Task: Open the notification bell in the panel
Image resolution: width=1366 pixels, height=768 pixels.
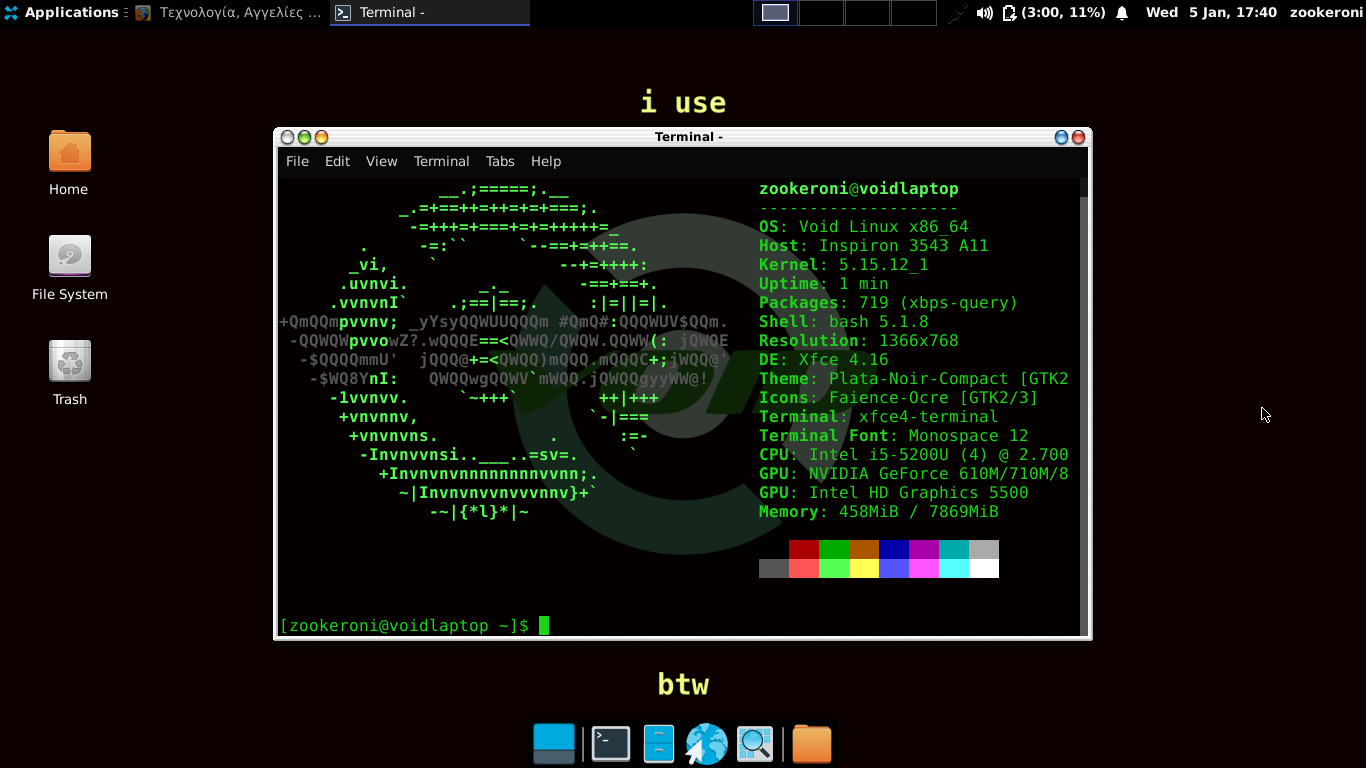Action: point(1122,13)
